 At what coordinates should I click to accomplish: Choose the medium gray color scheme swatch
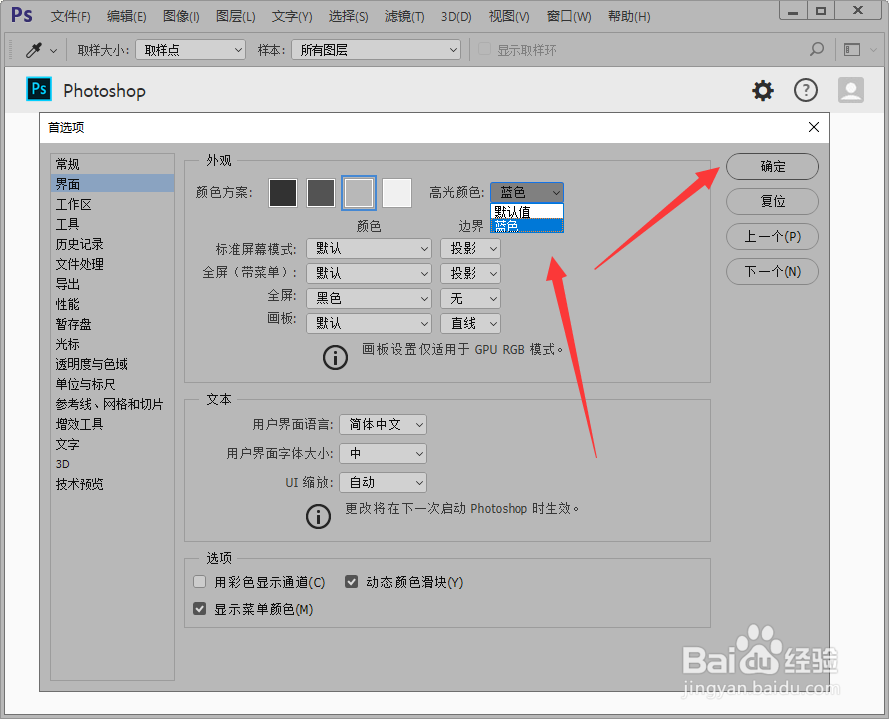click(359, 193)
